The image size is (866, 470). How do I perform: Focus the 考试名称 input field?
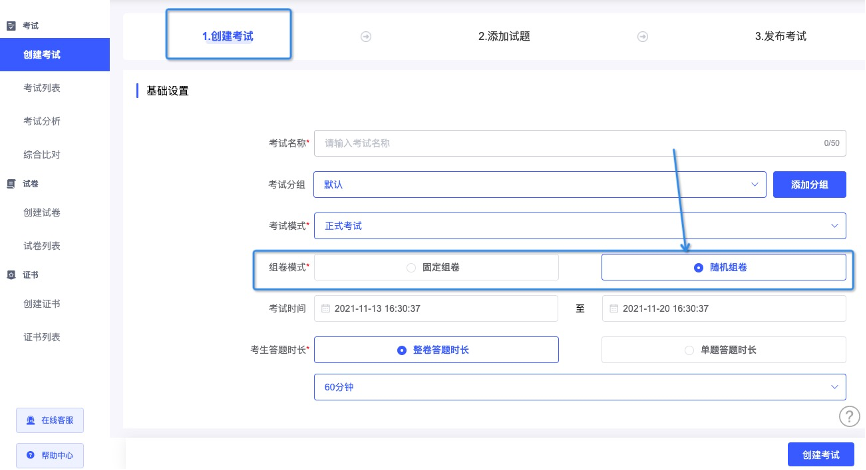pyautogui.click(x=580, y=143)
